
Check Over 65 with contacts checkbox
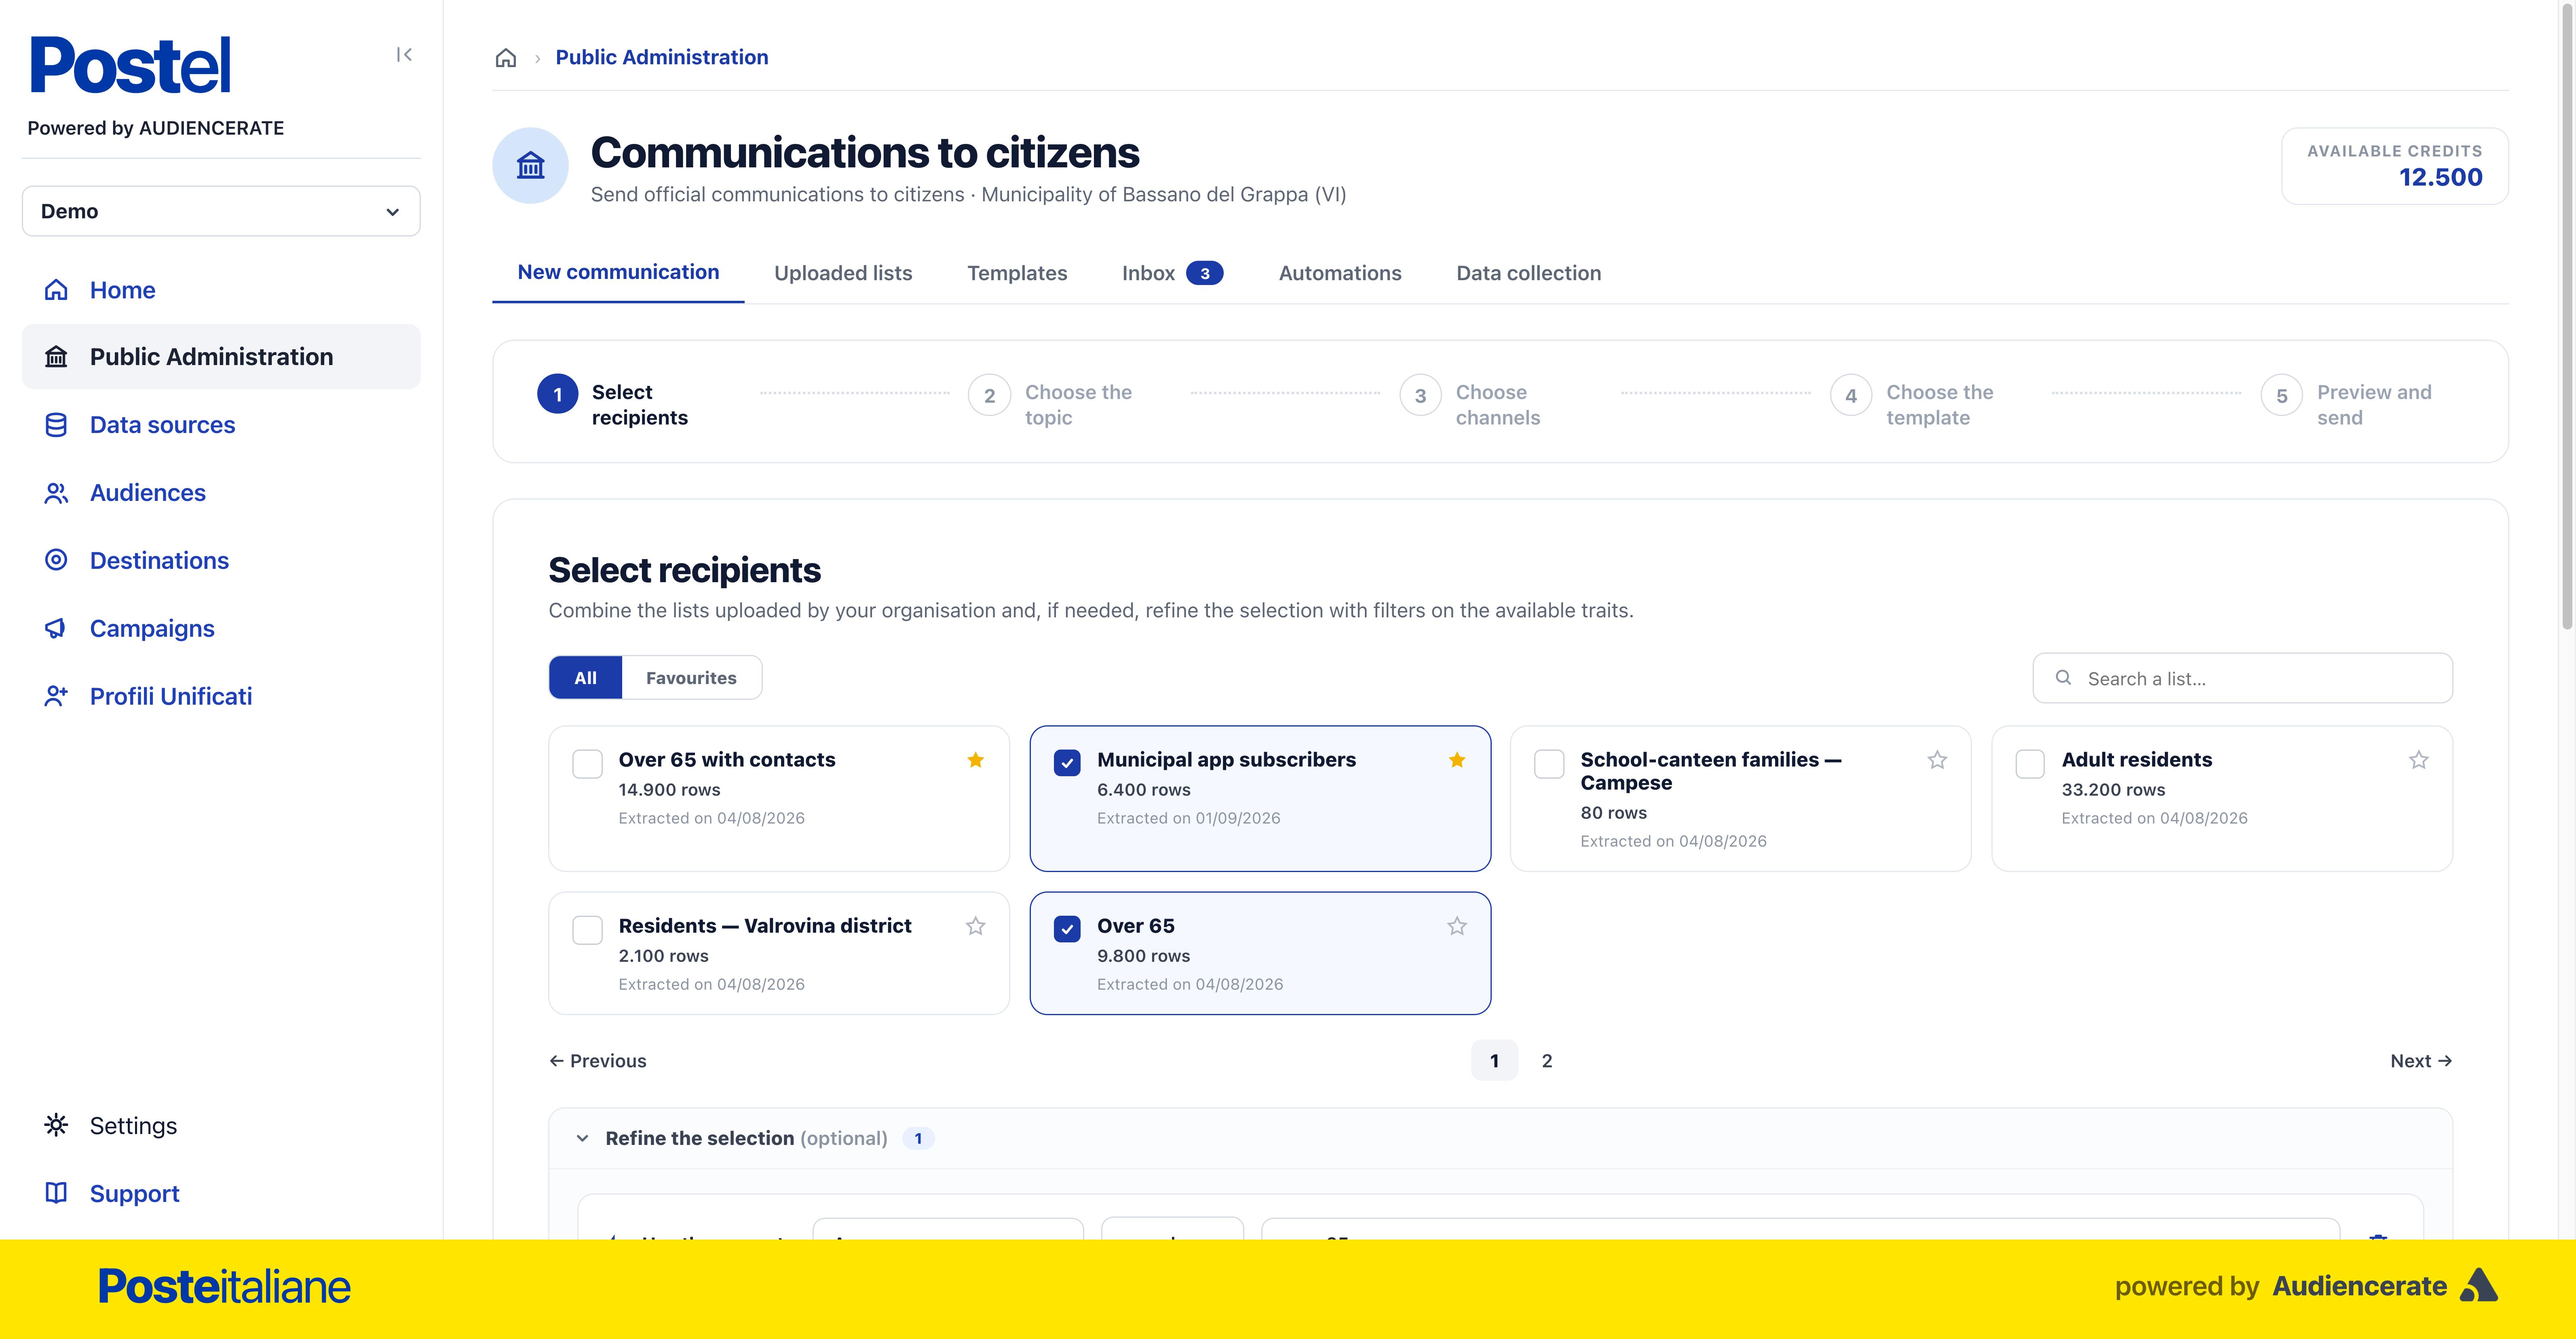[587, 764]
